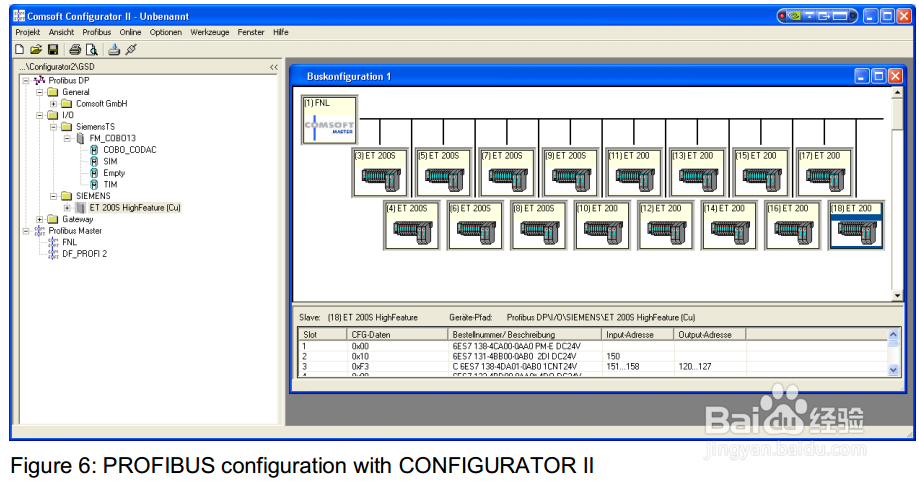The height and width of the screenshot is (481, 919).
Task: Click the Slot column header
Action: (323, 335)
